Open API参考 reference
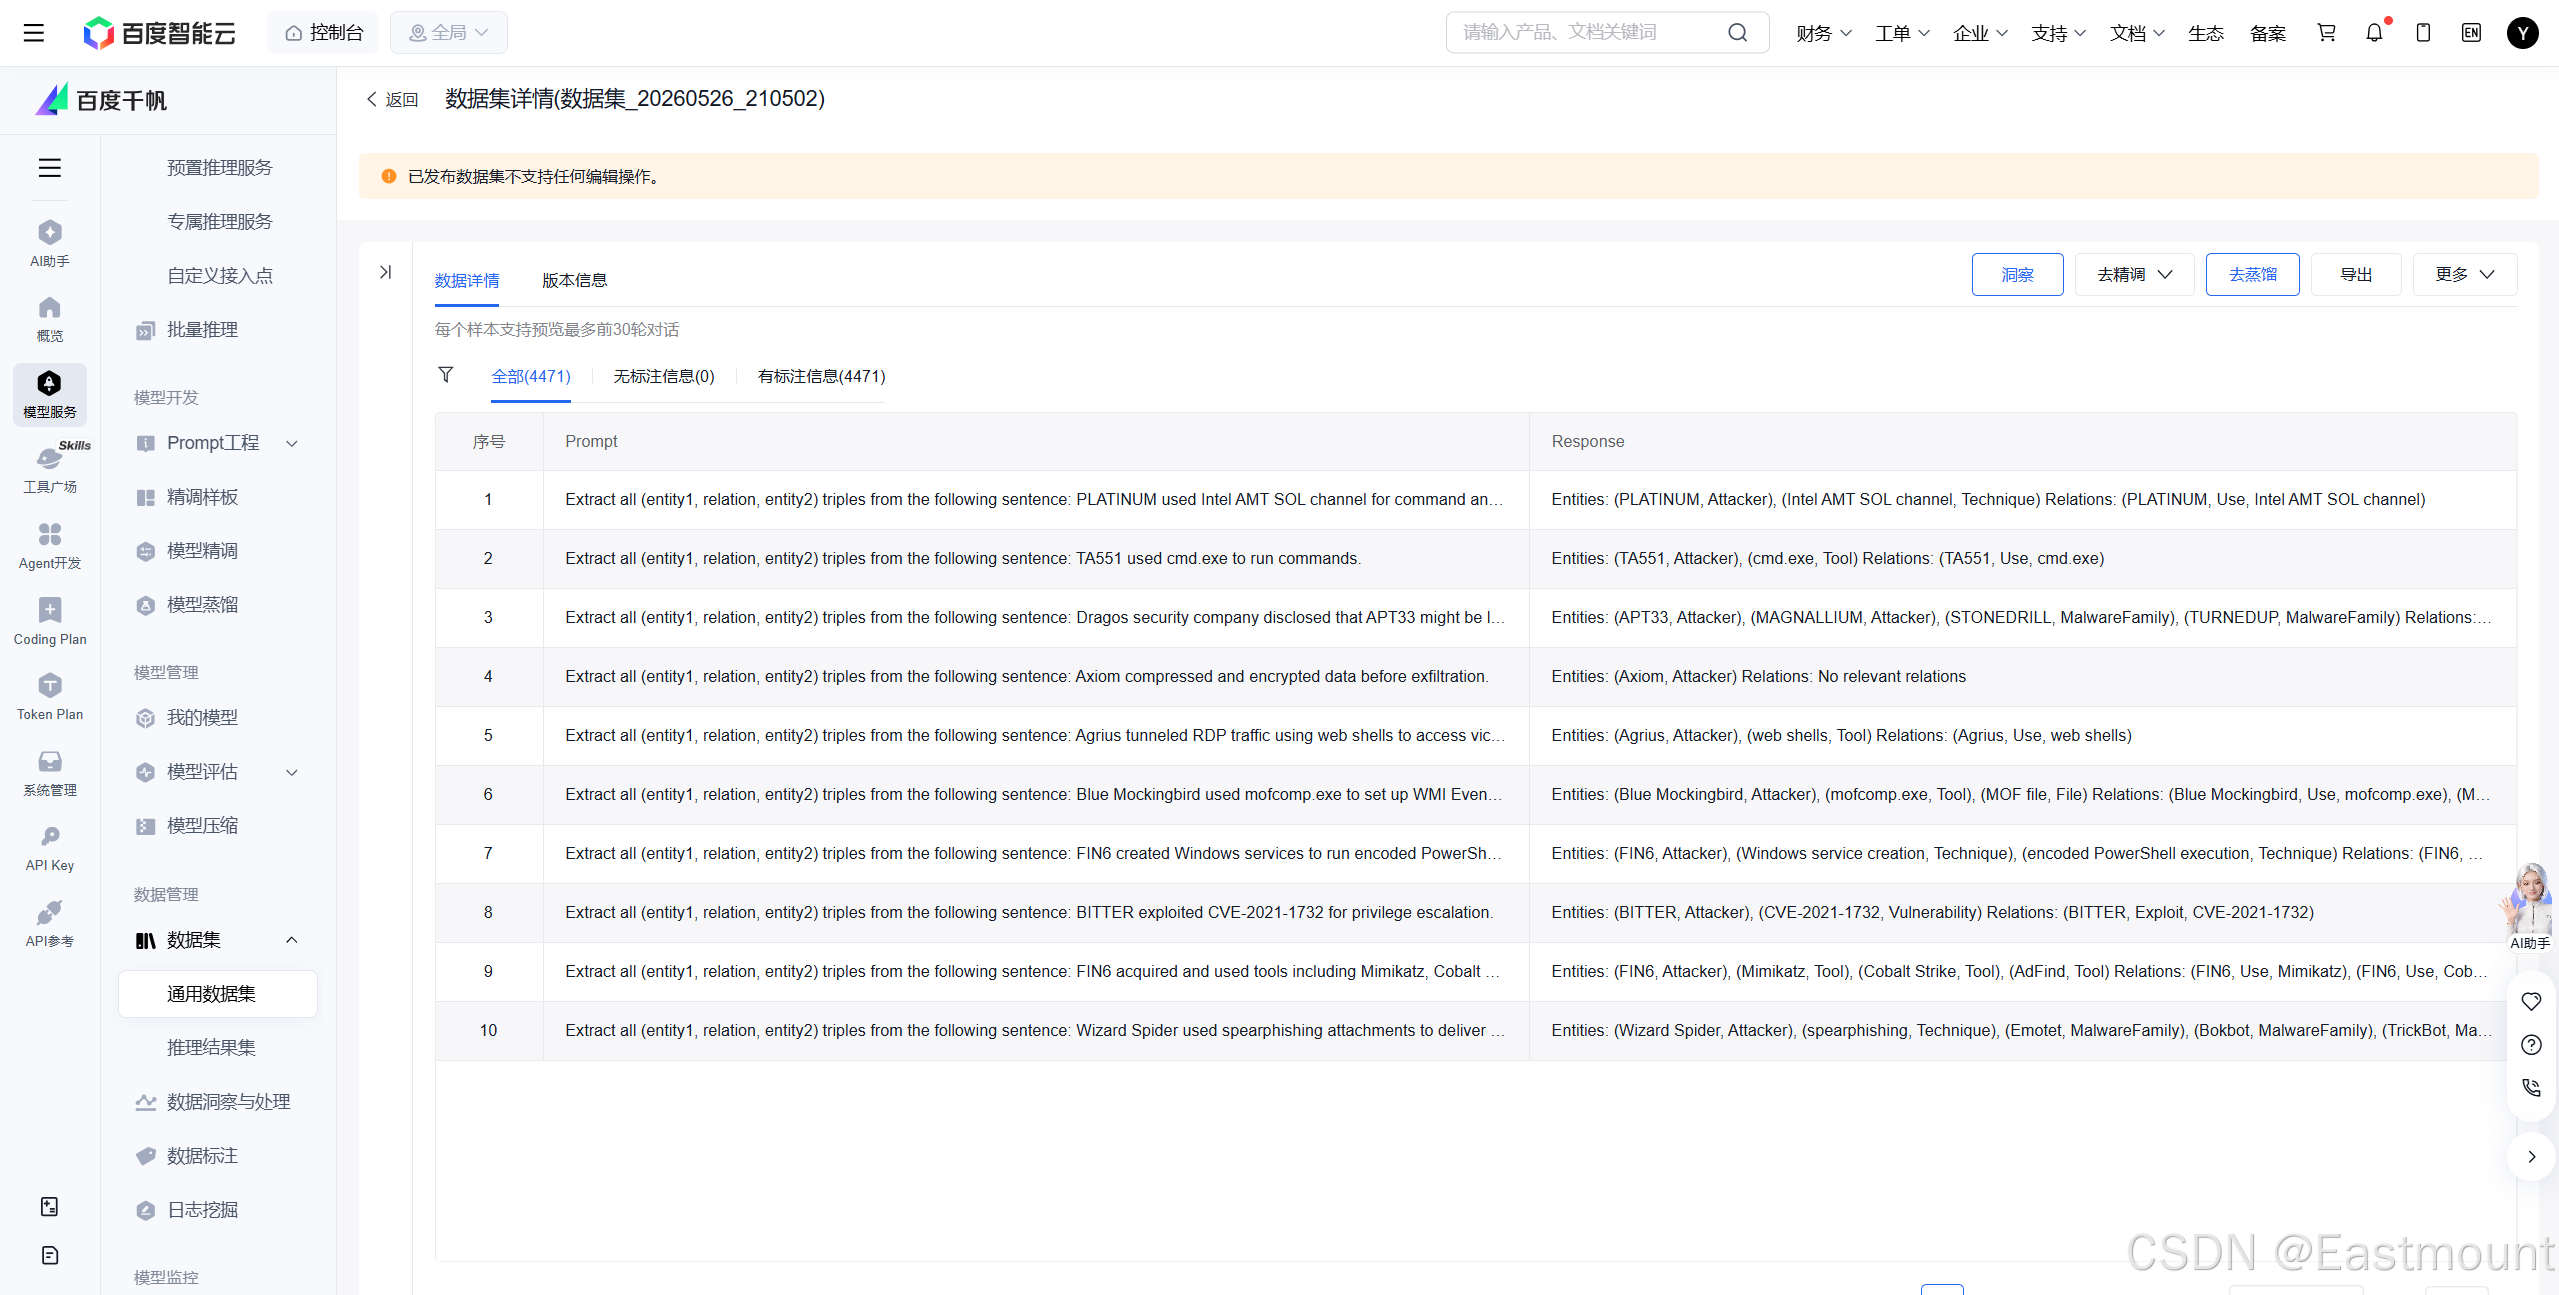The image size is (2559, 1295). [50, 923]
